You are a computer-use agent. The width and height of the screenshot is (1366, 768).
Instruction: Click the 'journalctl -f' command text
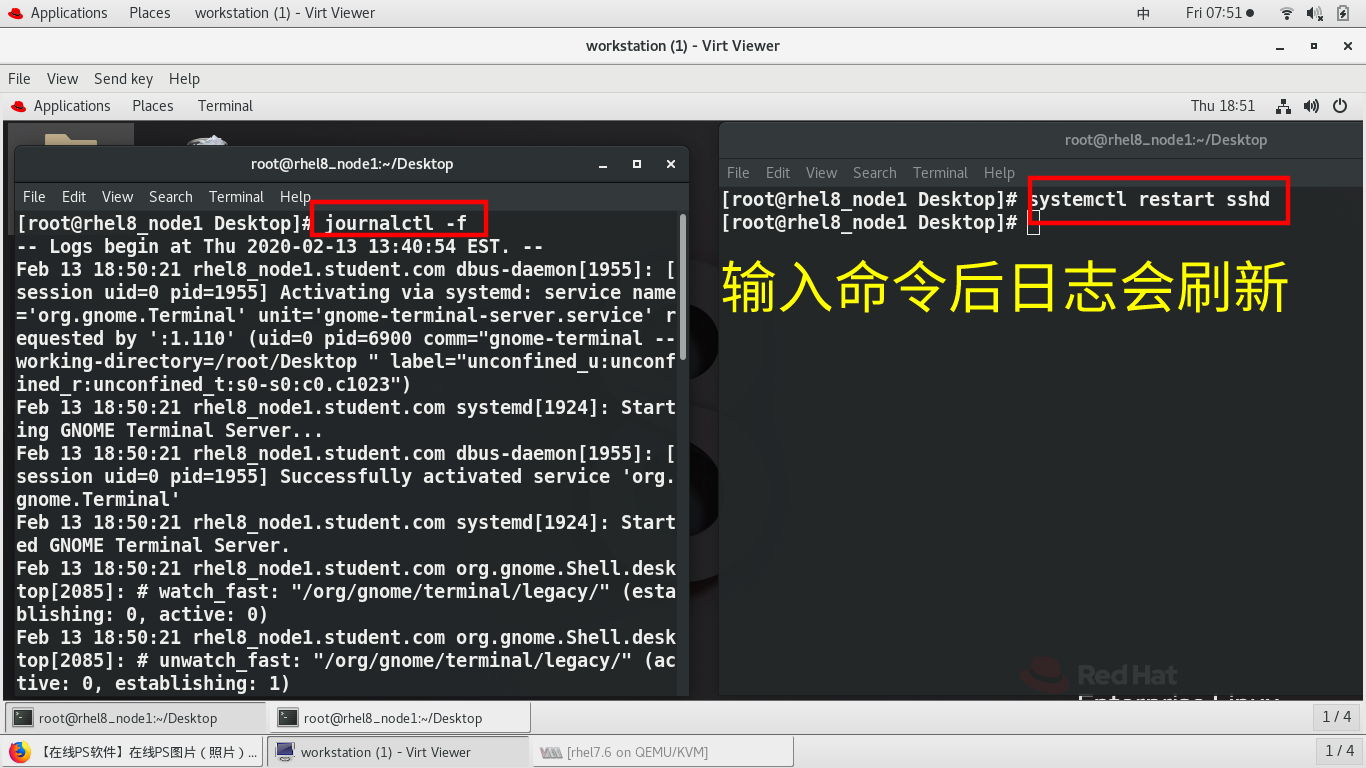click(x=395, y=223)
